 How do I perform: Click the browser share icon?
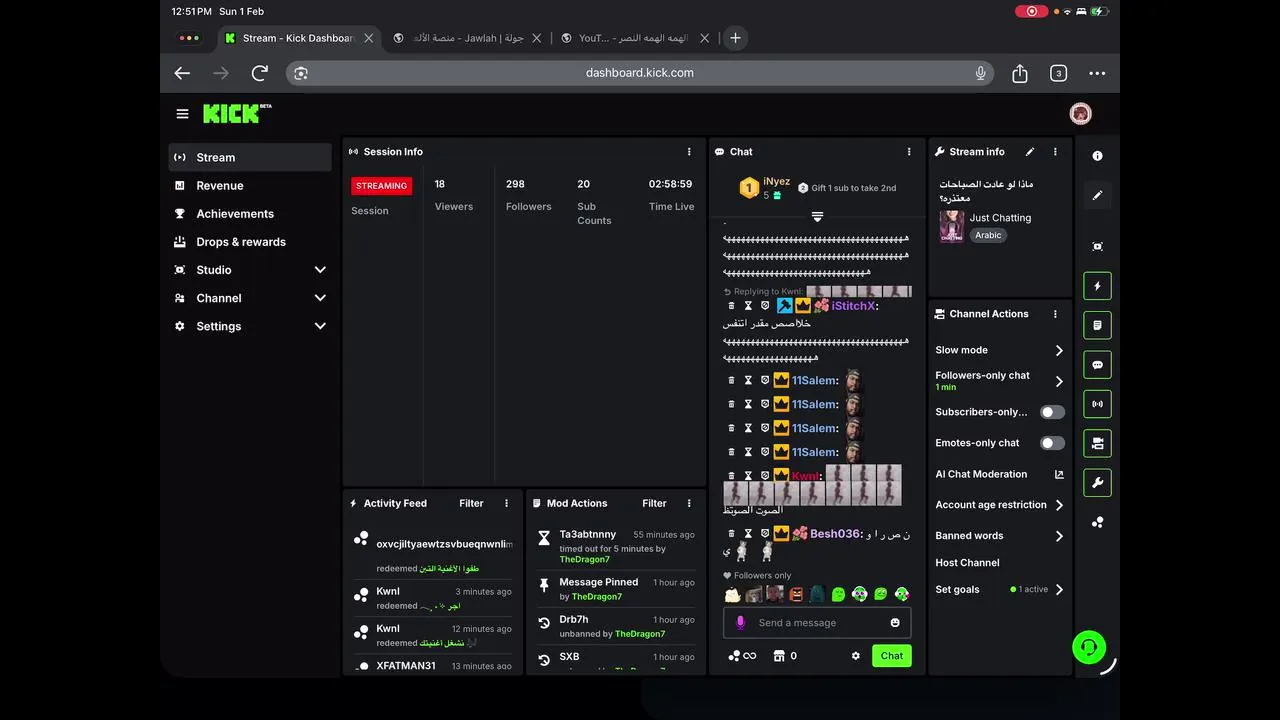pyautogui.click(x=1020, y=73)
